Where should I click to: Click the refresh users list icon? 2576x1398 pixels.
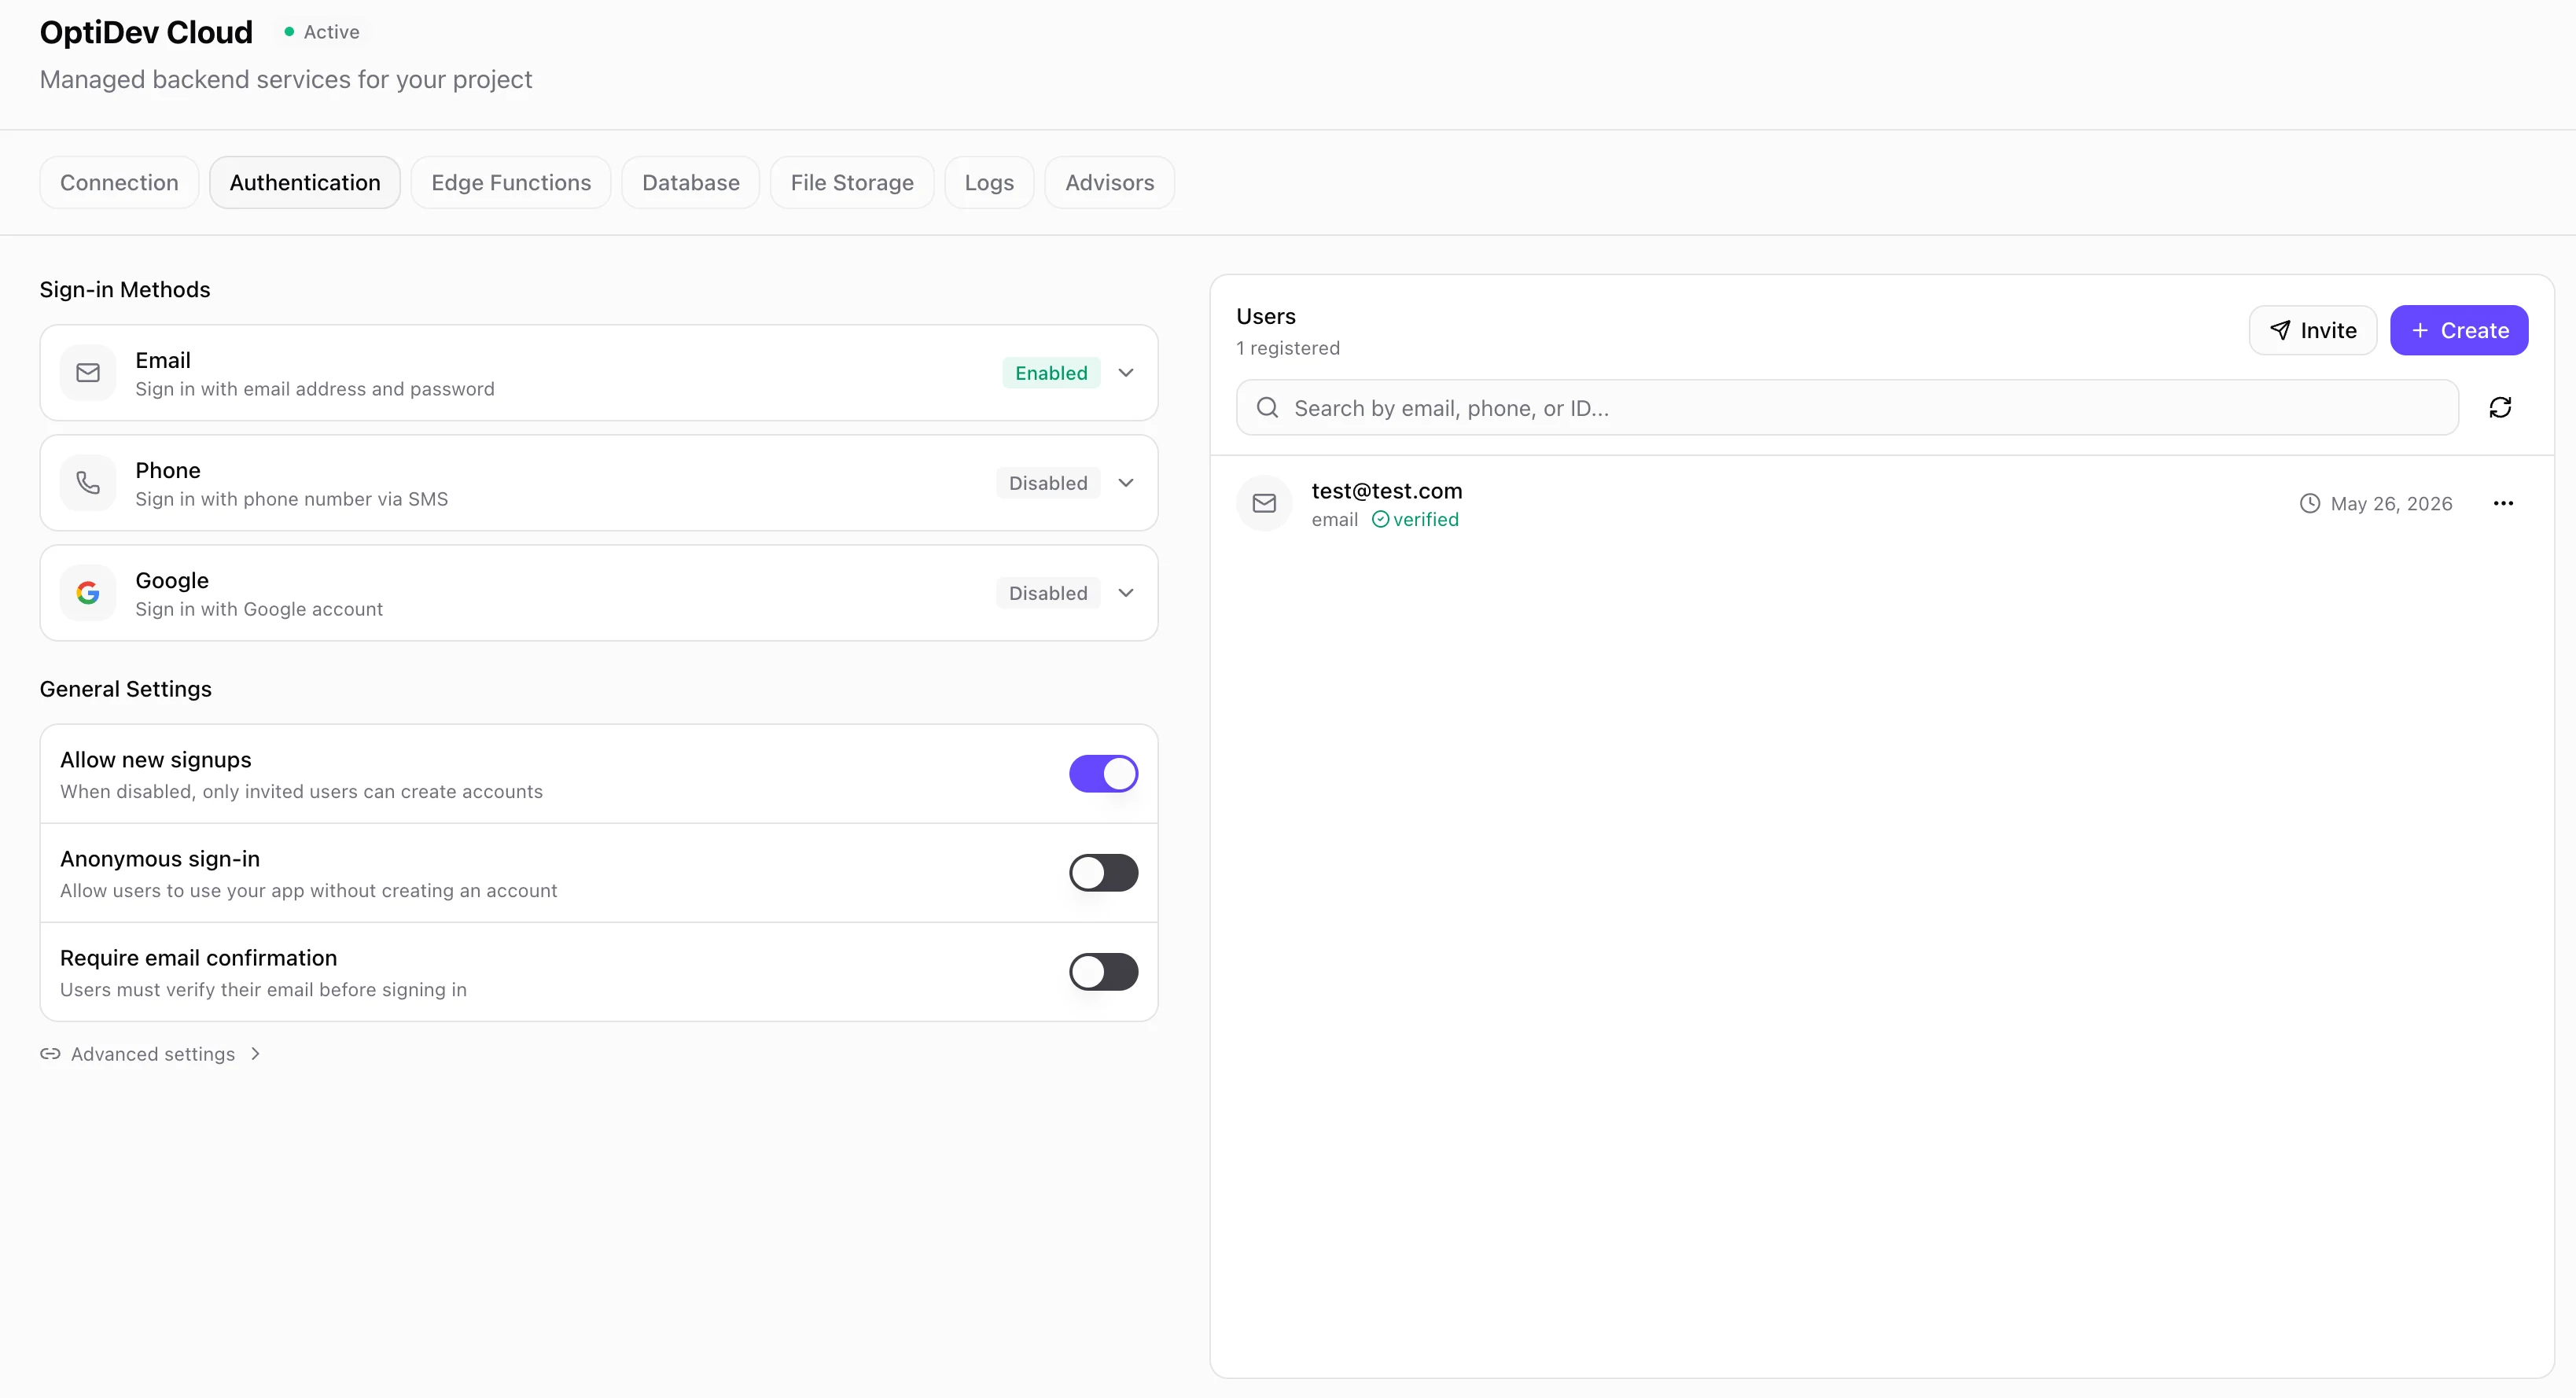tap(2500, 407)
